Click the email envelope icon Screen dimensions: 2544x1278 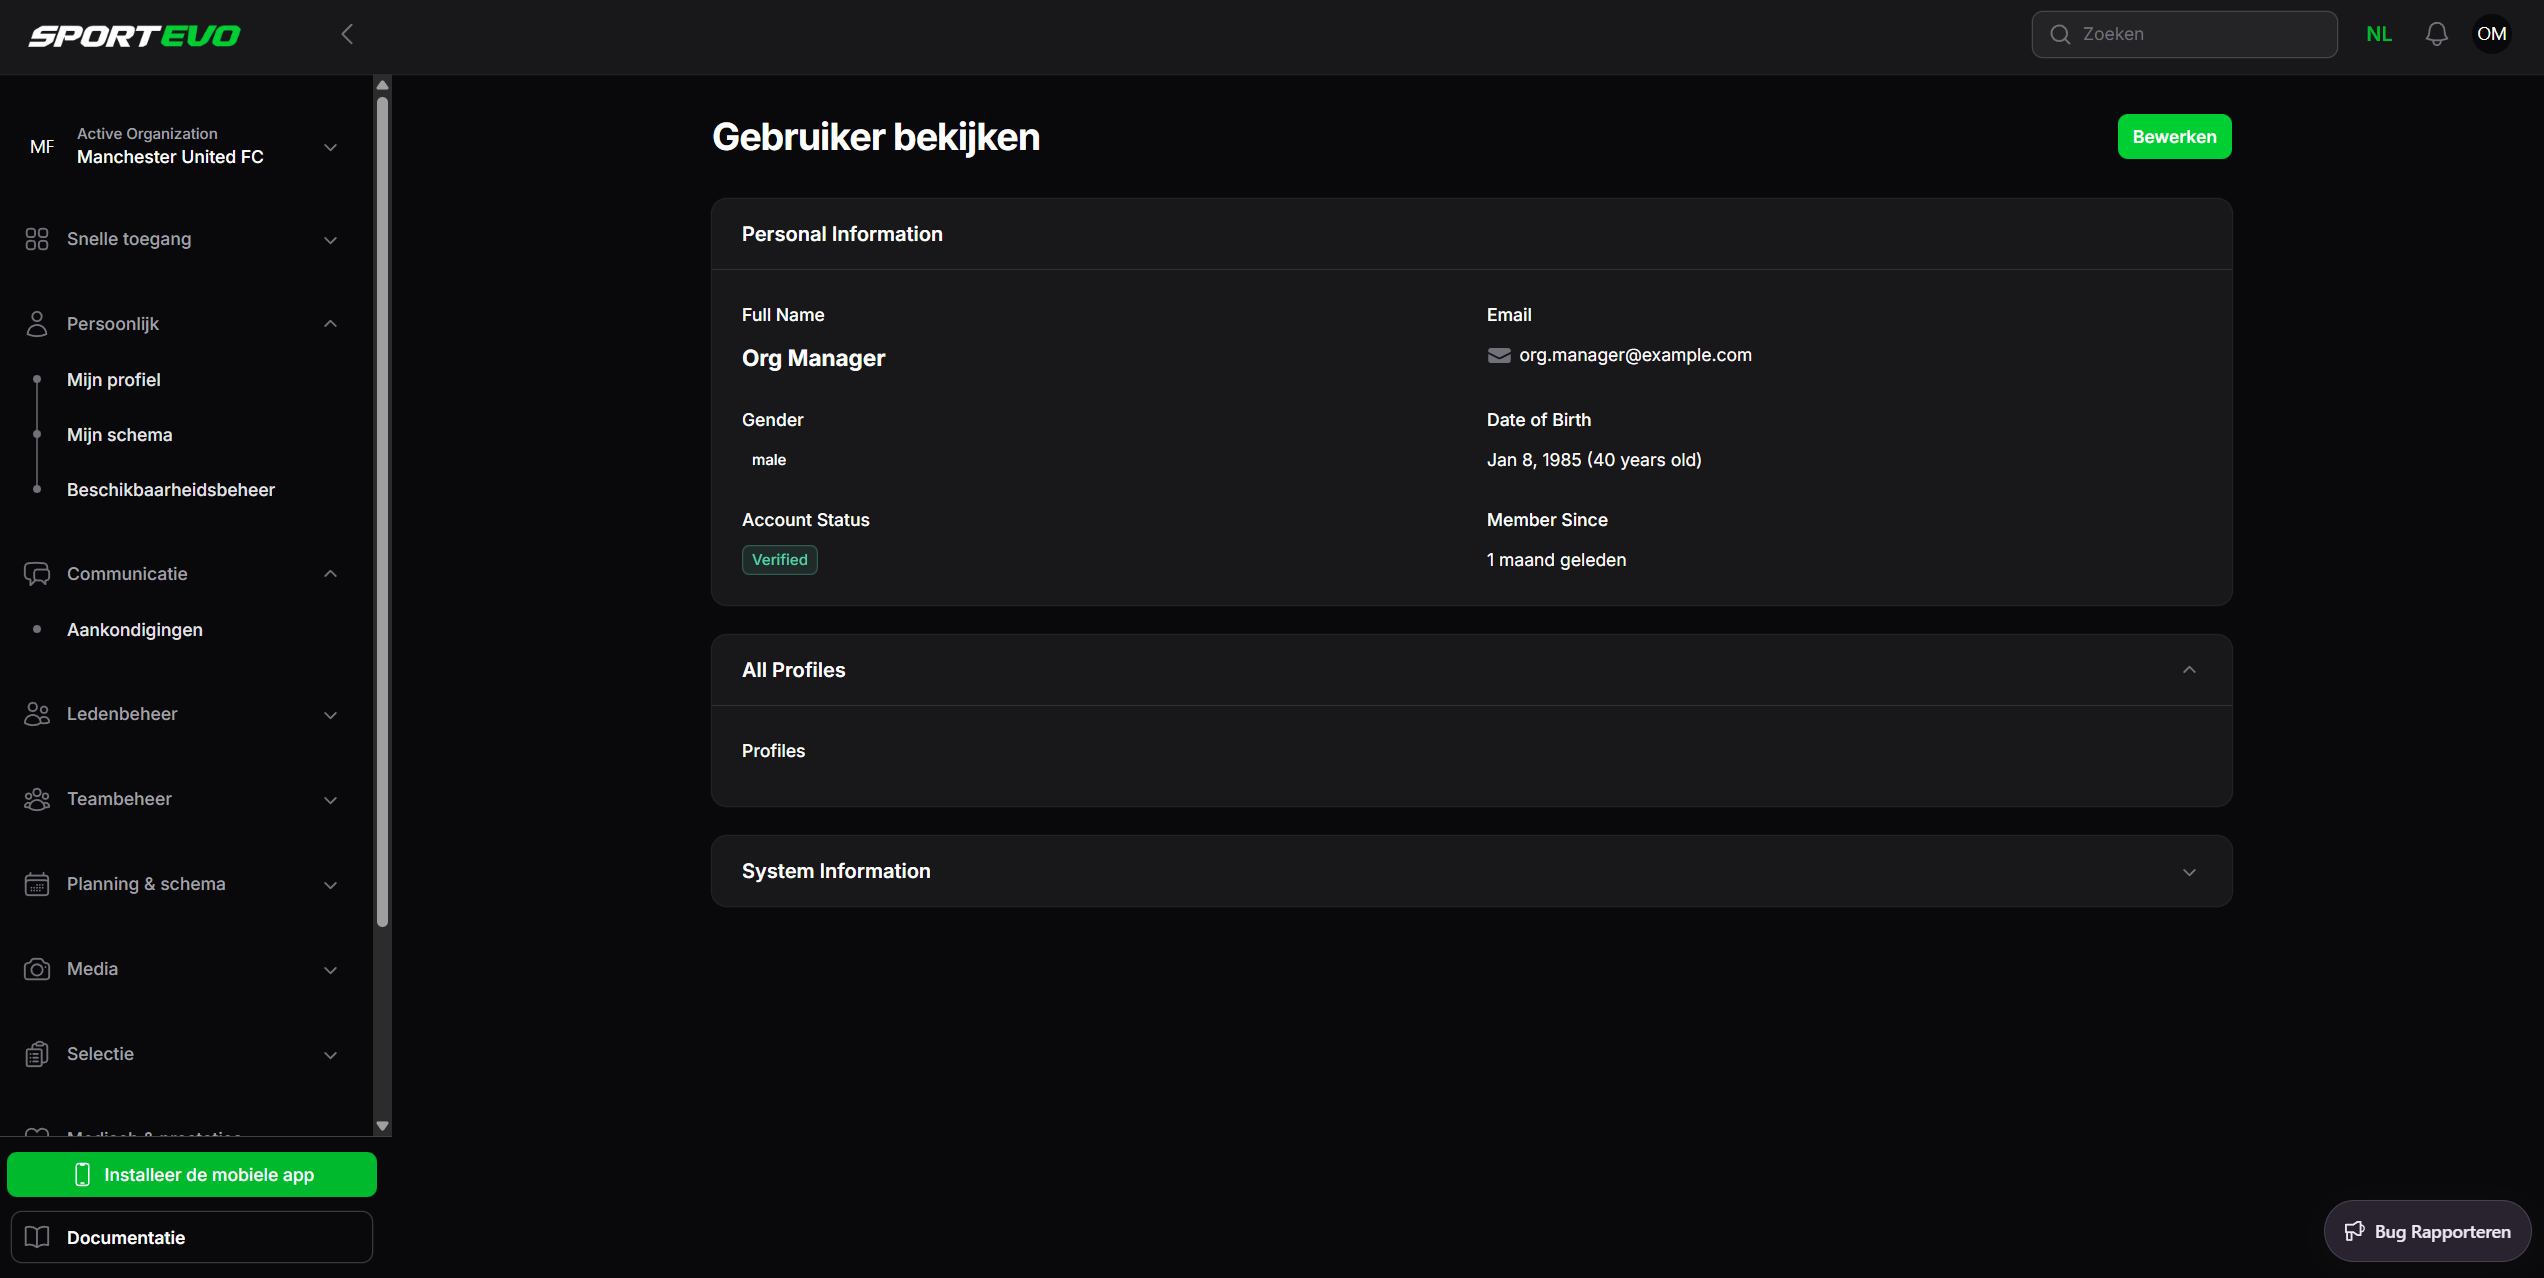point(1499,355)
